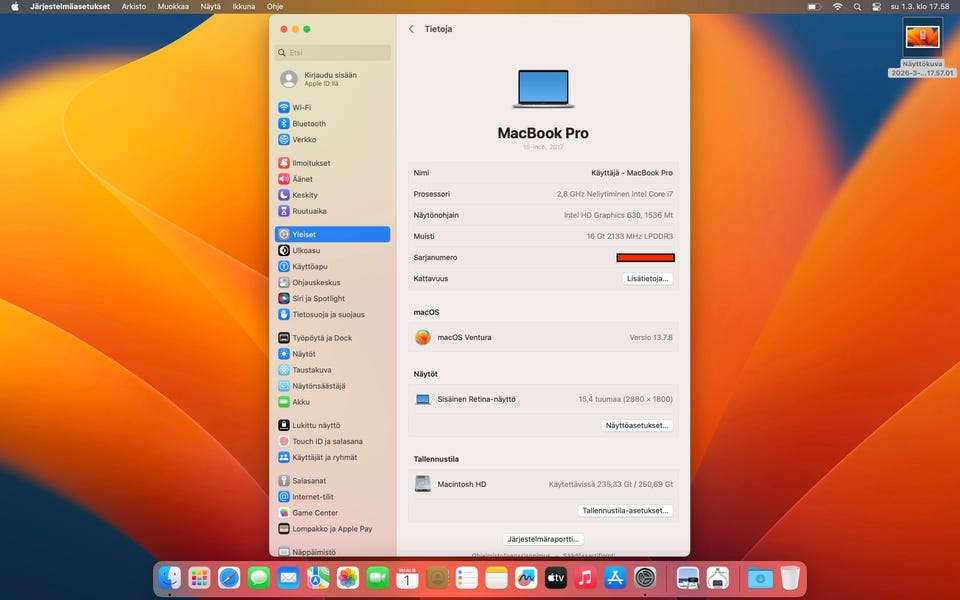Click Wi-Fi status icon in menu bar

pyautogui.click(x=838, y=6)
